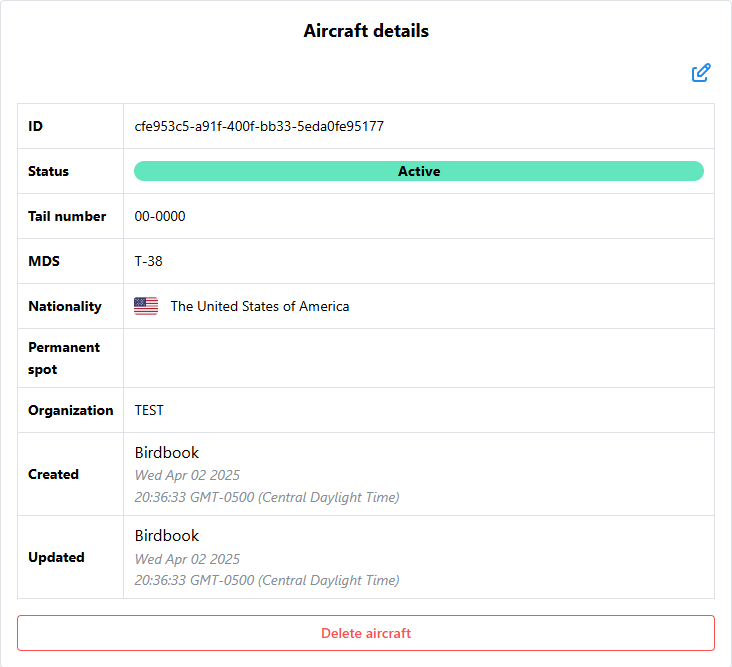Click the Organization row label

tap(71, 410)
